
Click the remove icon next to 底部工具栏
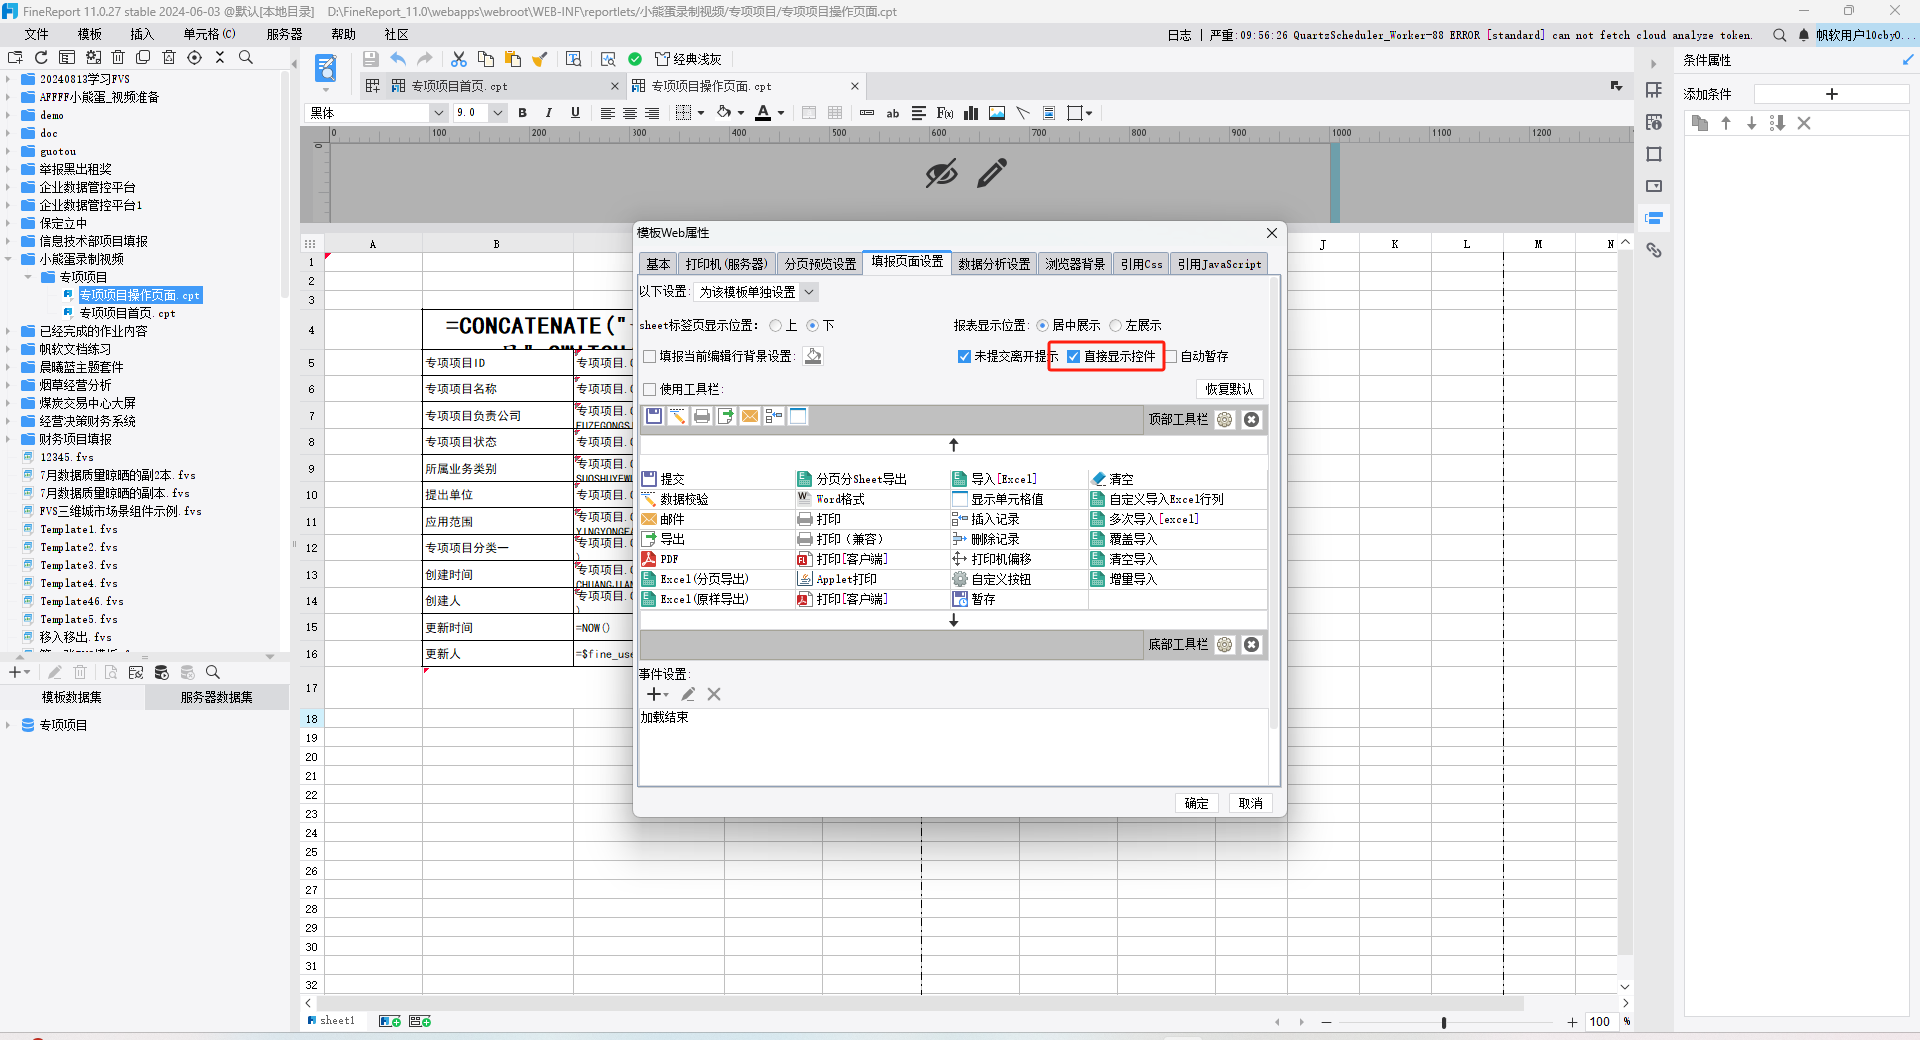pos(1251,645)
